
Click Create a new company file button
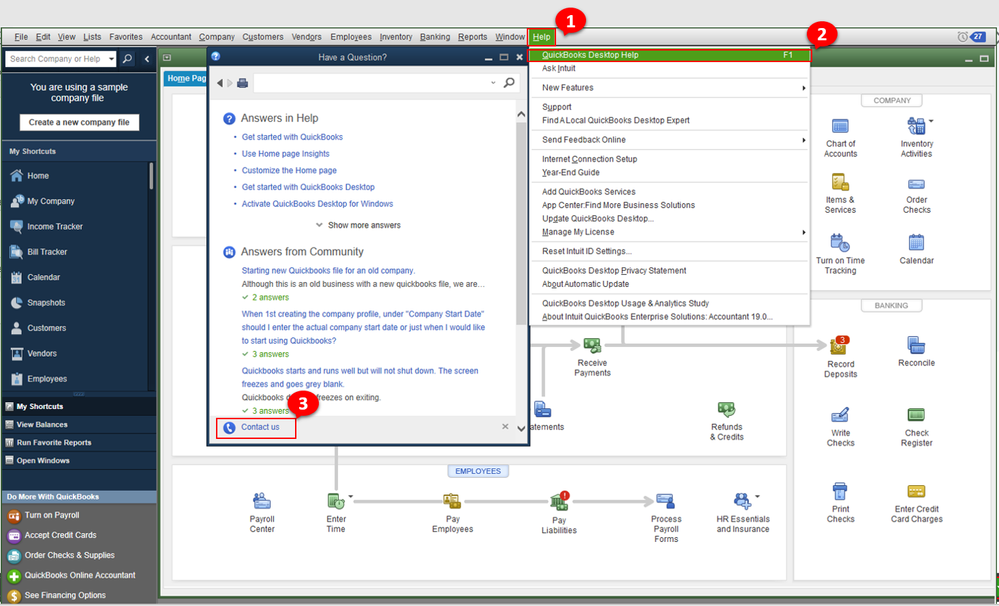(x=79, y=122)
